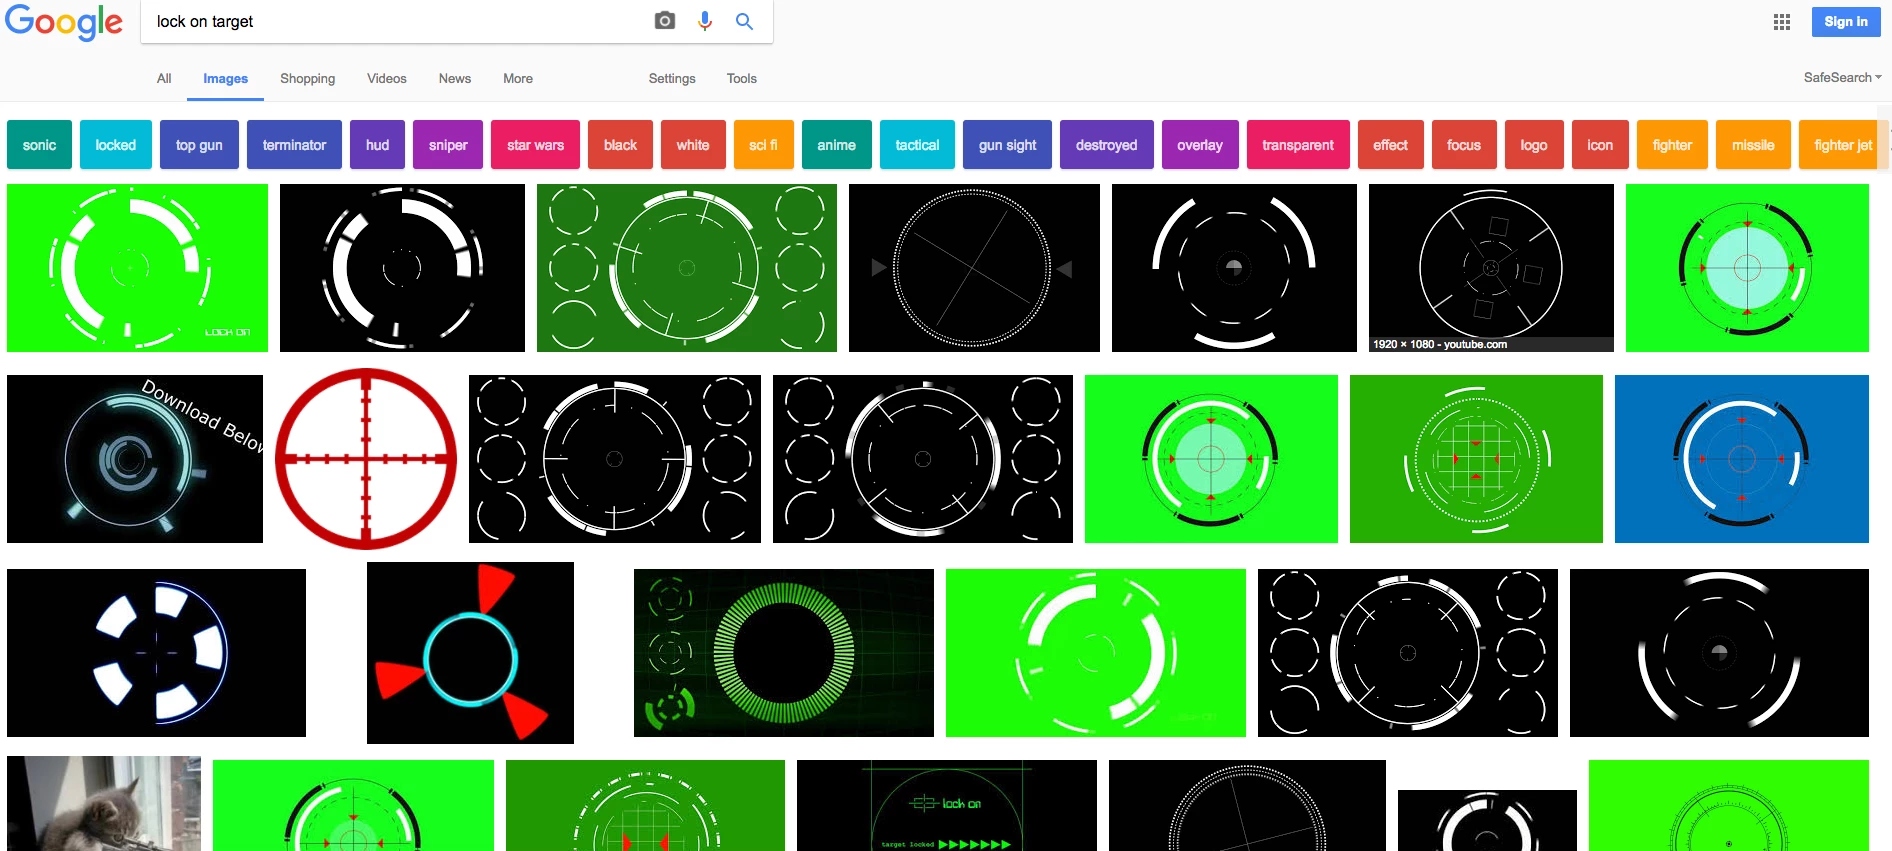Open the News tab

(x=455, y=78)
